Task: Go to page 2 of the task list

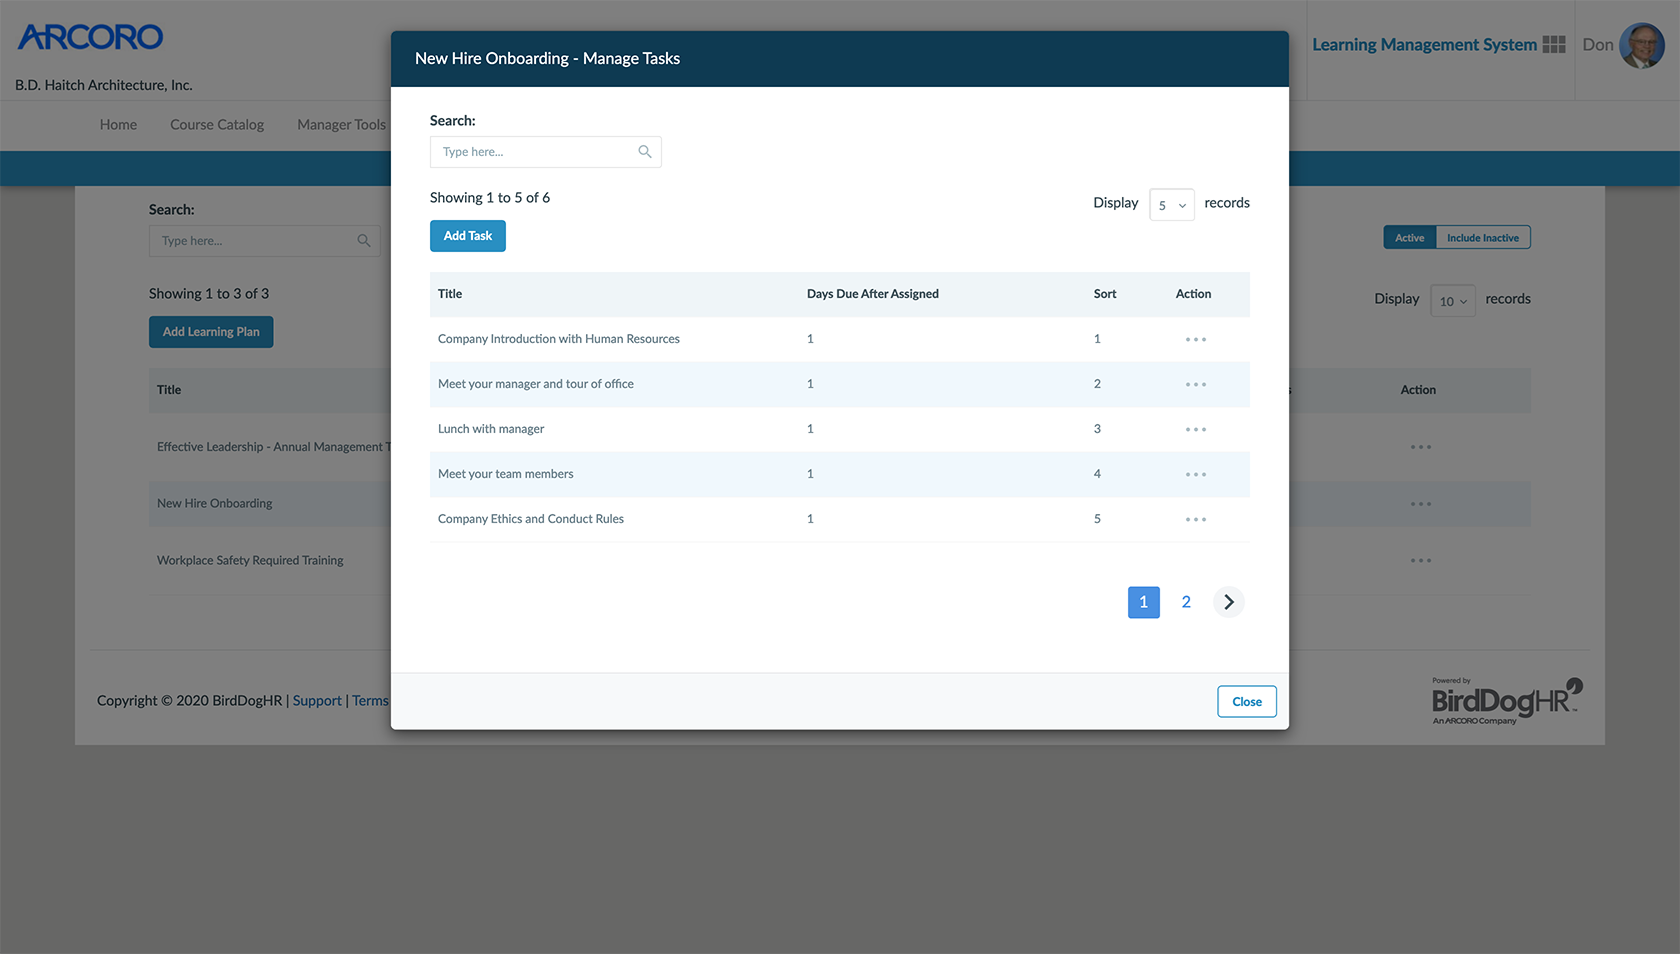Action: click(1186, 602)
